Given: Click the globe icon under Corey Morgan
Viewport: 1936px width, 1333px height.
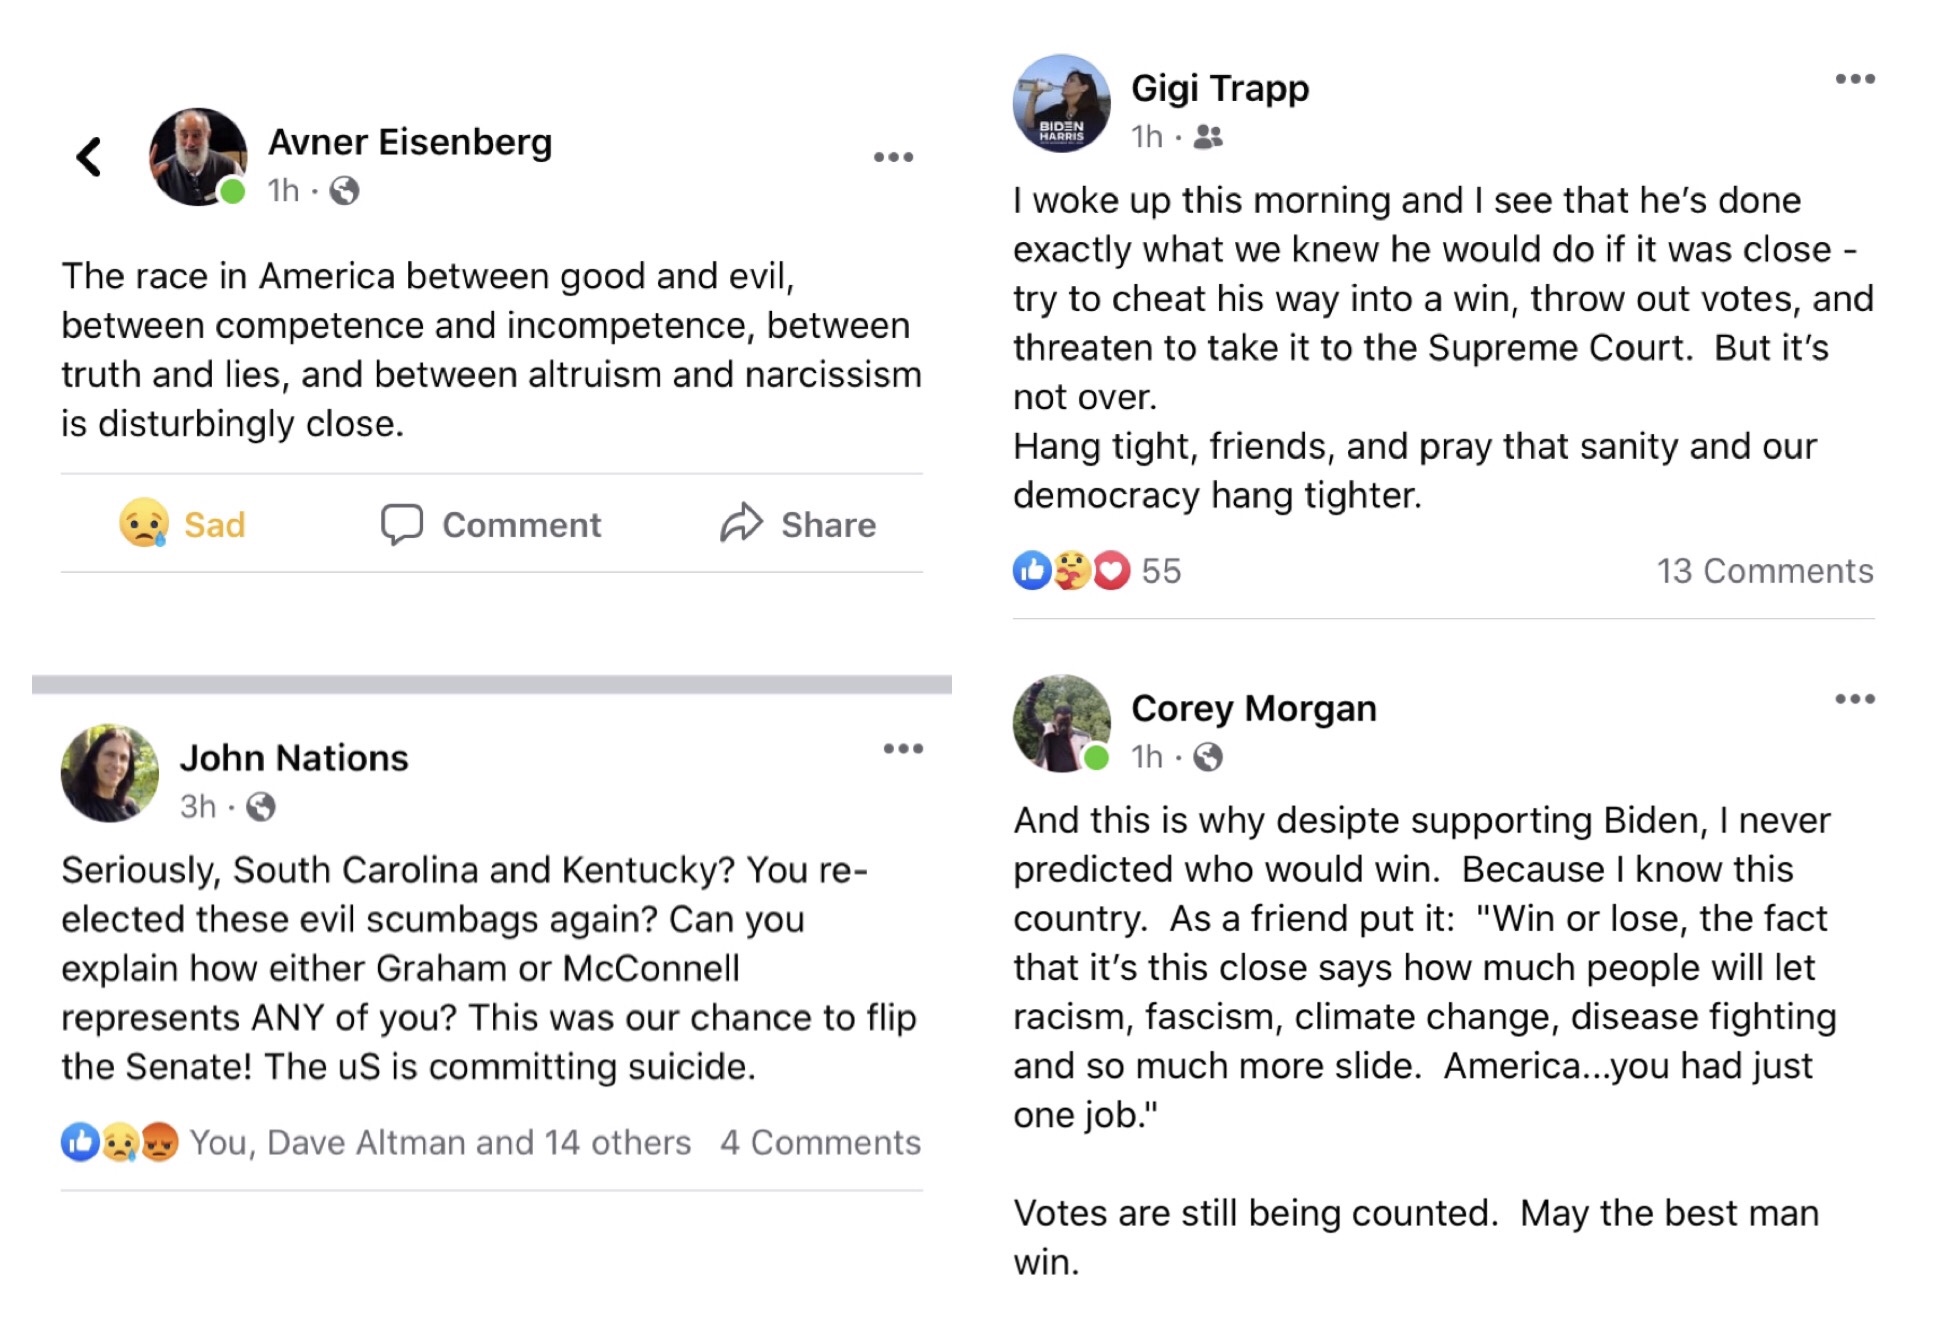Looking at the screenshot, I should click(x=1208, y=757).
